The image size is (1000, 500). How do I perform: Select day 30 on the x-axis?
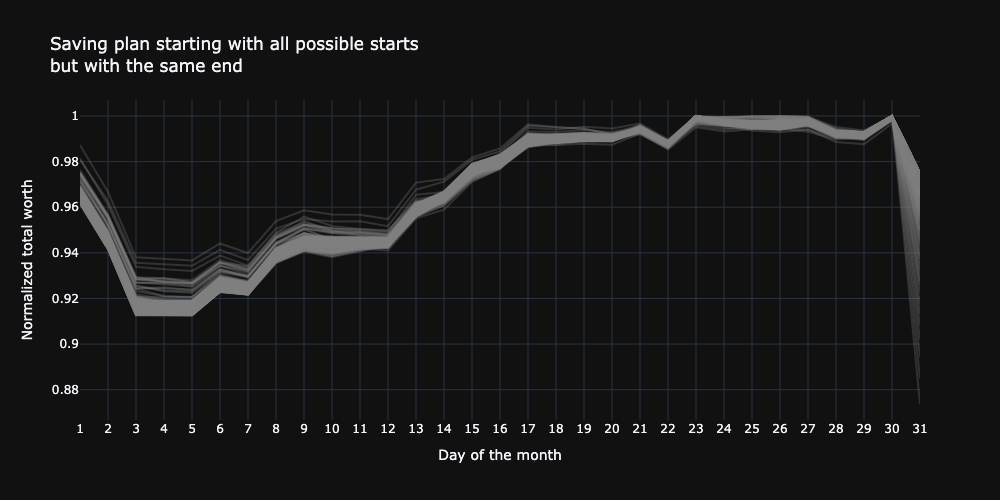tap(892, 428)
